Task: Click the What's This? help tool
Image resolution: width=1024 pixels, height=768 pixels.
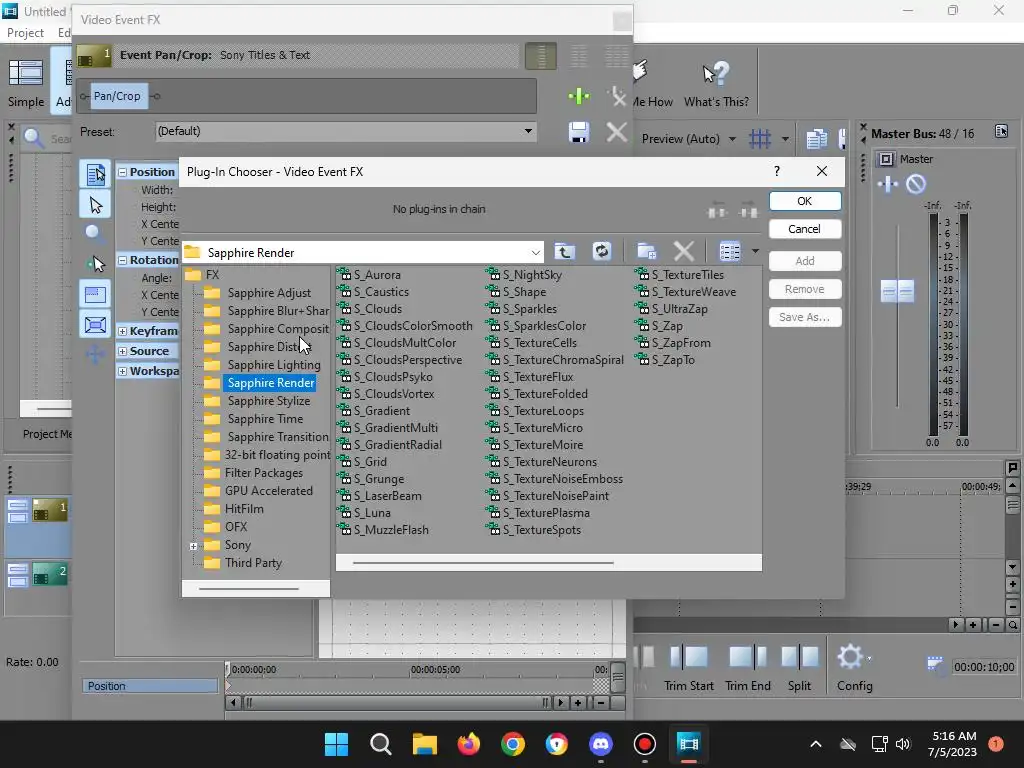Action: click(716, 83)
